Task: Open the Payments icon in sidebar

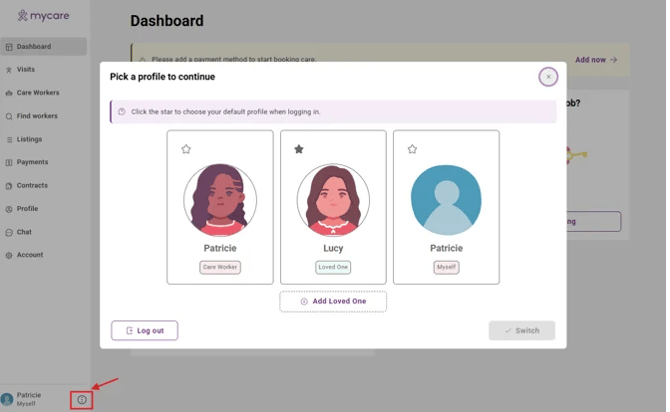Action: point(9,162)
